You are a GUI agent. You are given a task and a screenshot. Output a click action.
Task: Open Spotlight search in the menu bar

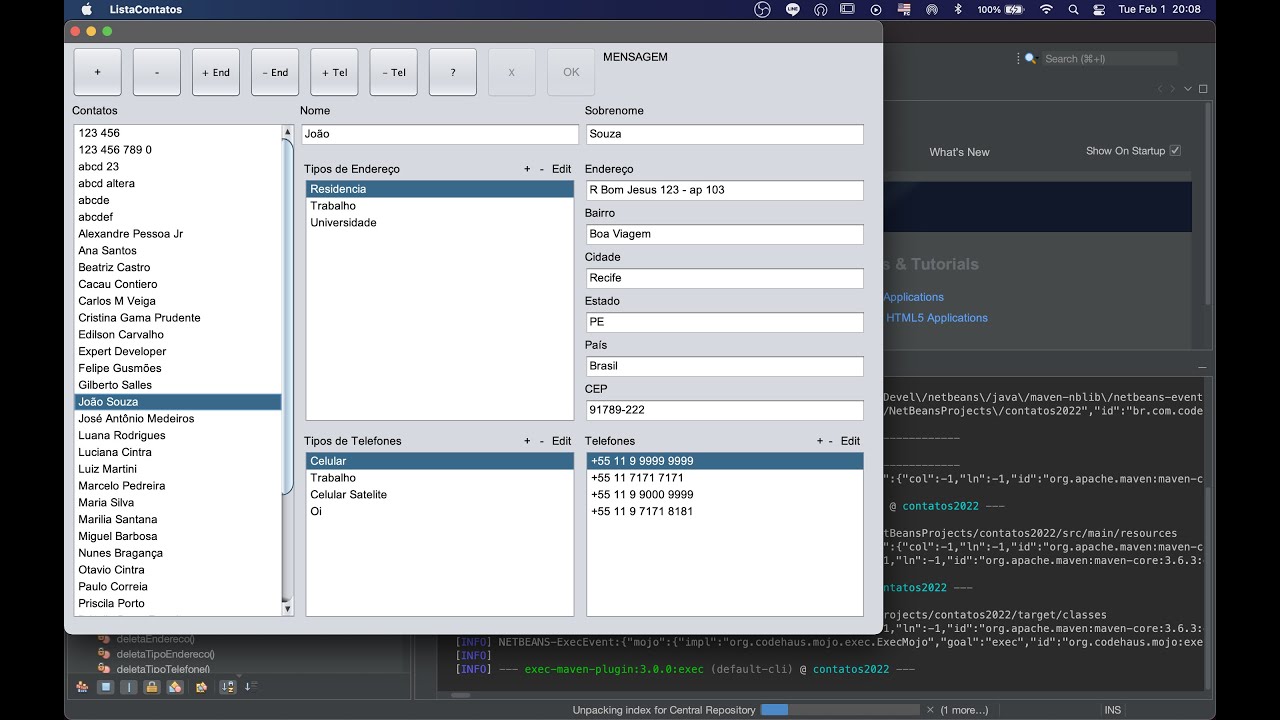[x=1073, y=9]
